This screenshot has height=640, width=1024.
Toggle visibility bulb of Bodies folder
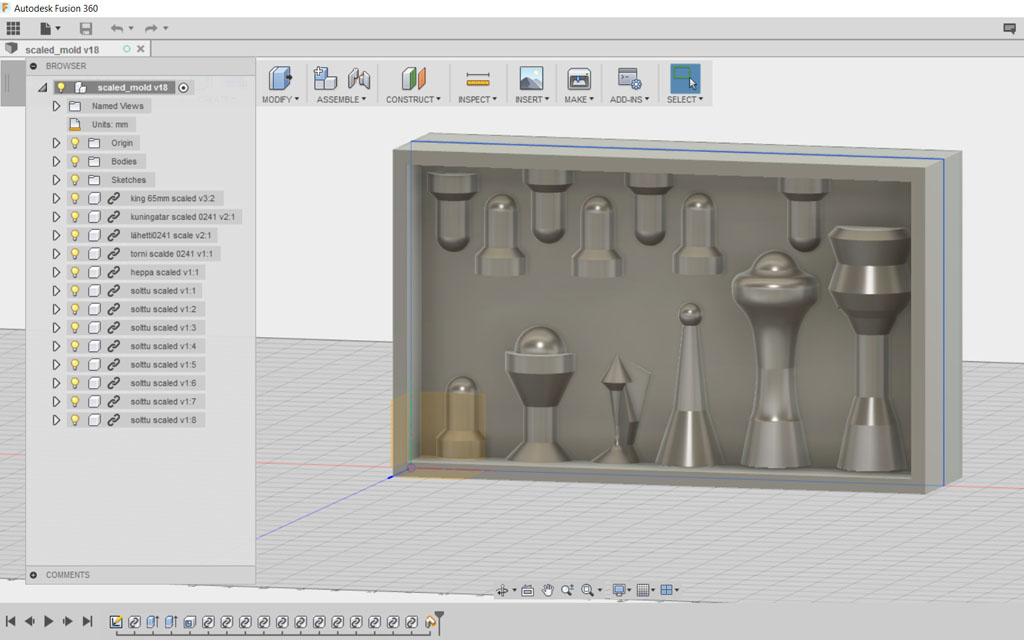click(x=75, y=161)
